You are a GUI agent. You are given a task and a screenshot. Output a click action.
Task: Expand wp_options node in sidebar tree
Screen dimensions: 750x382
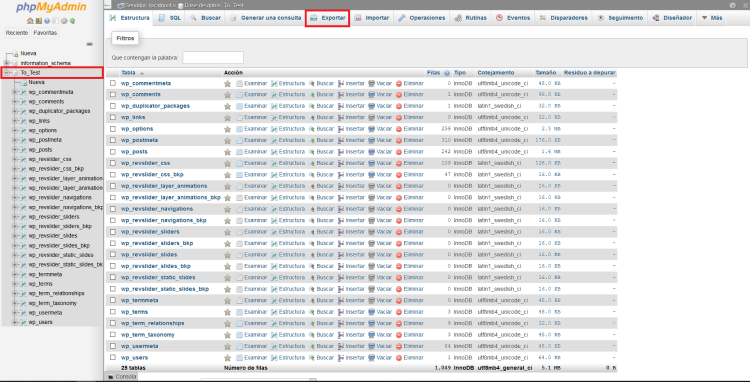[15, 131]
